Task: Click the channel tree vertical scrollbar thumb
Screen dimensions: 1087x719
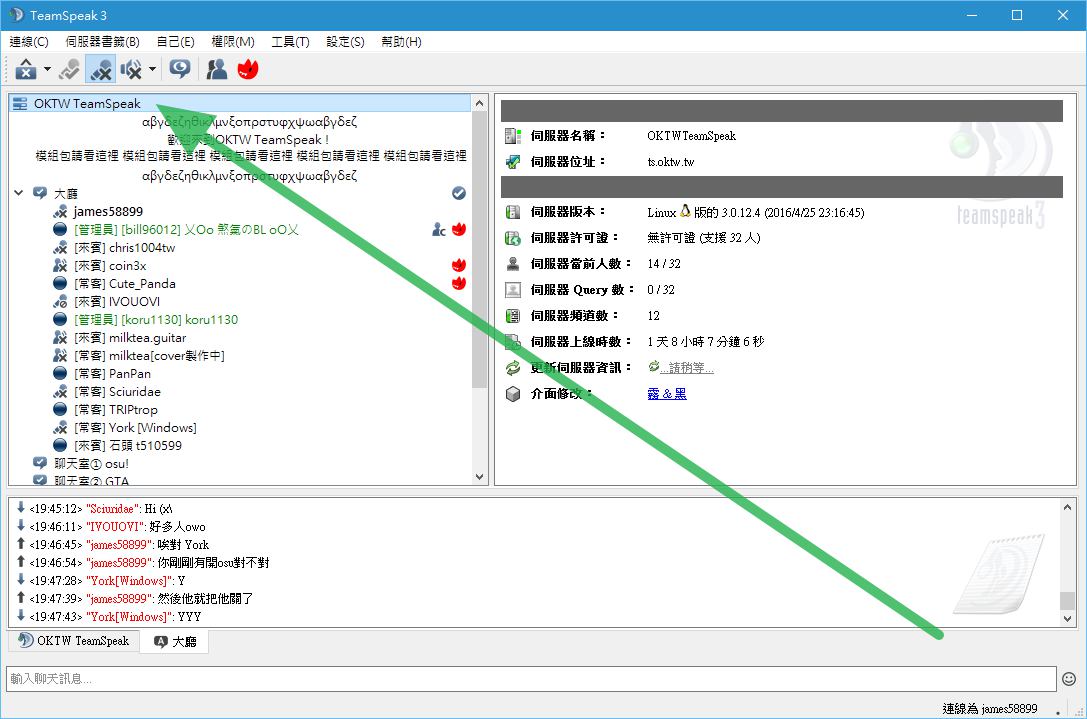Action: (479, 250)
